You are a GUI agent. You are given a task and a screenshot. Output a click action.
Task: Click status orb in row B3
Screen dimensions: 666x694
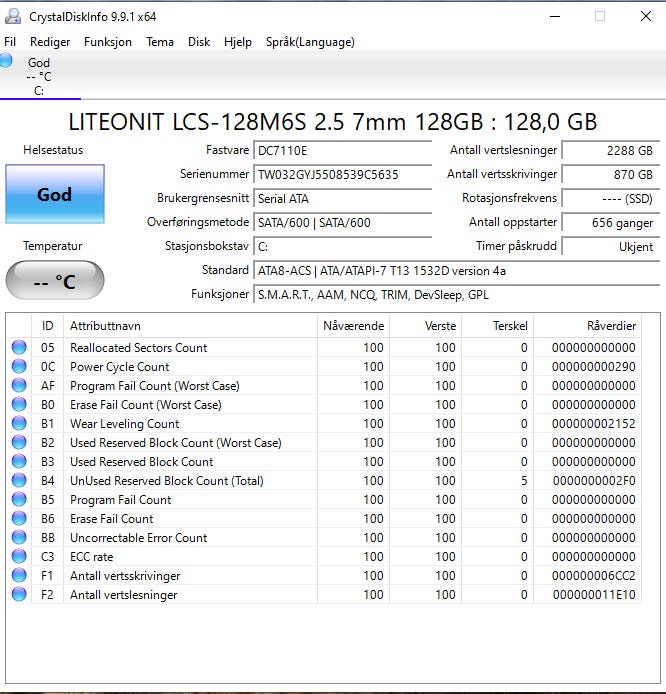(x=19, y=461)
